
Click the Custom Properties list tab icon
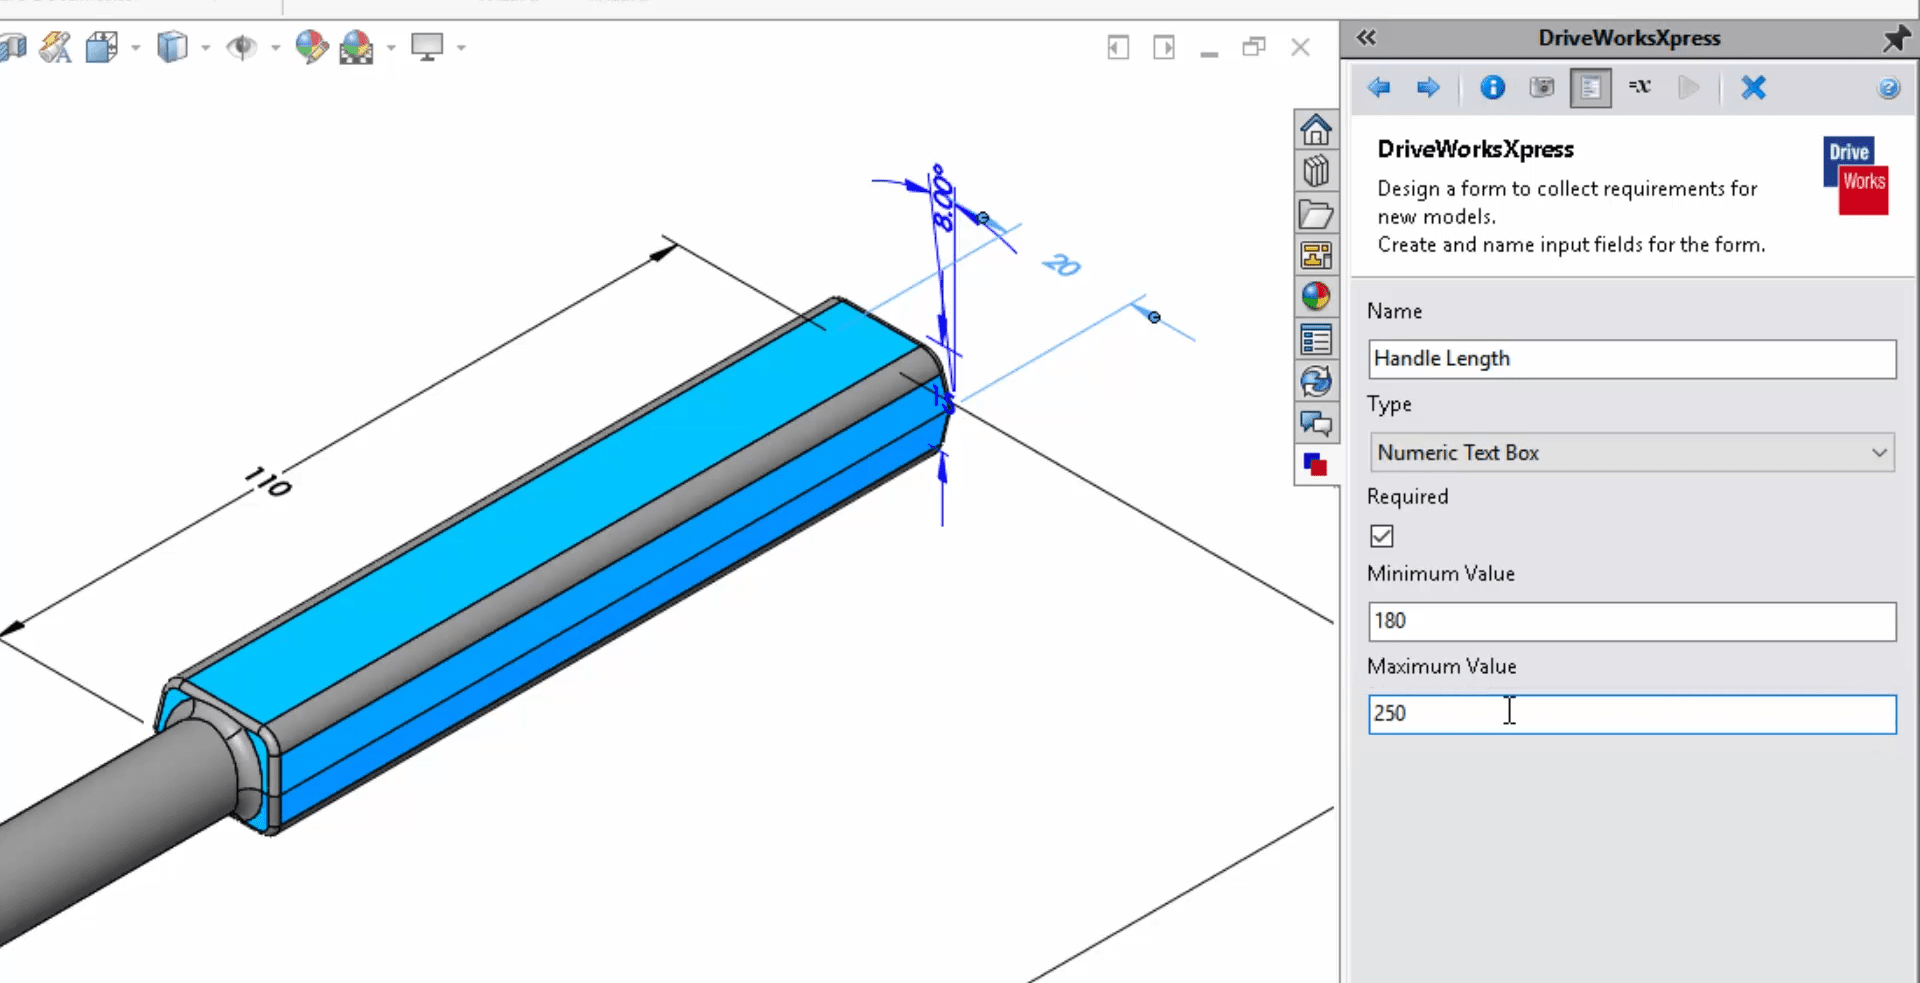tap(1316, 340)
